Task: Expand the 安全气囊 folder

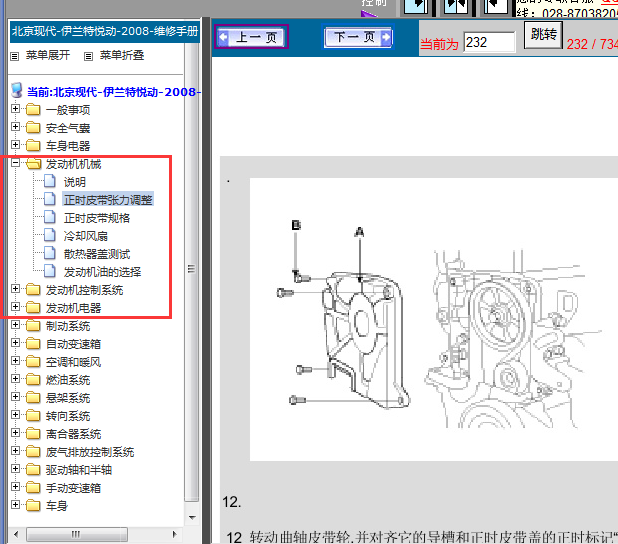Action: coord(15,127)
